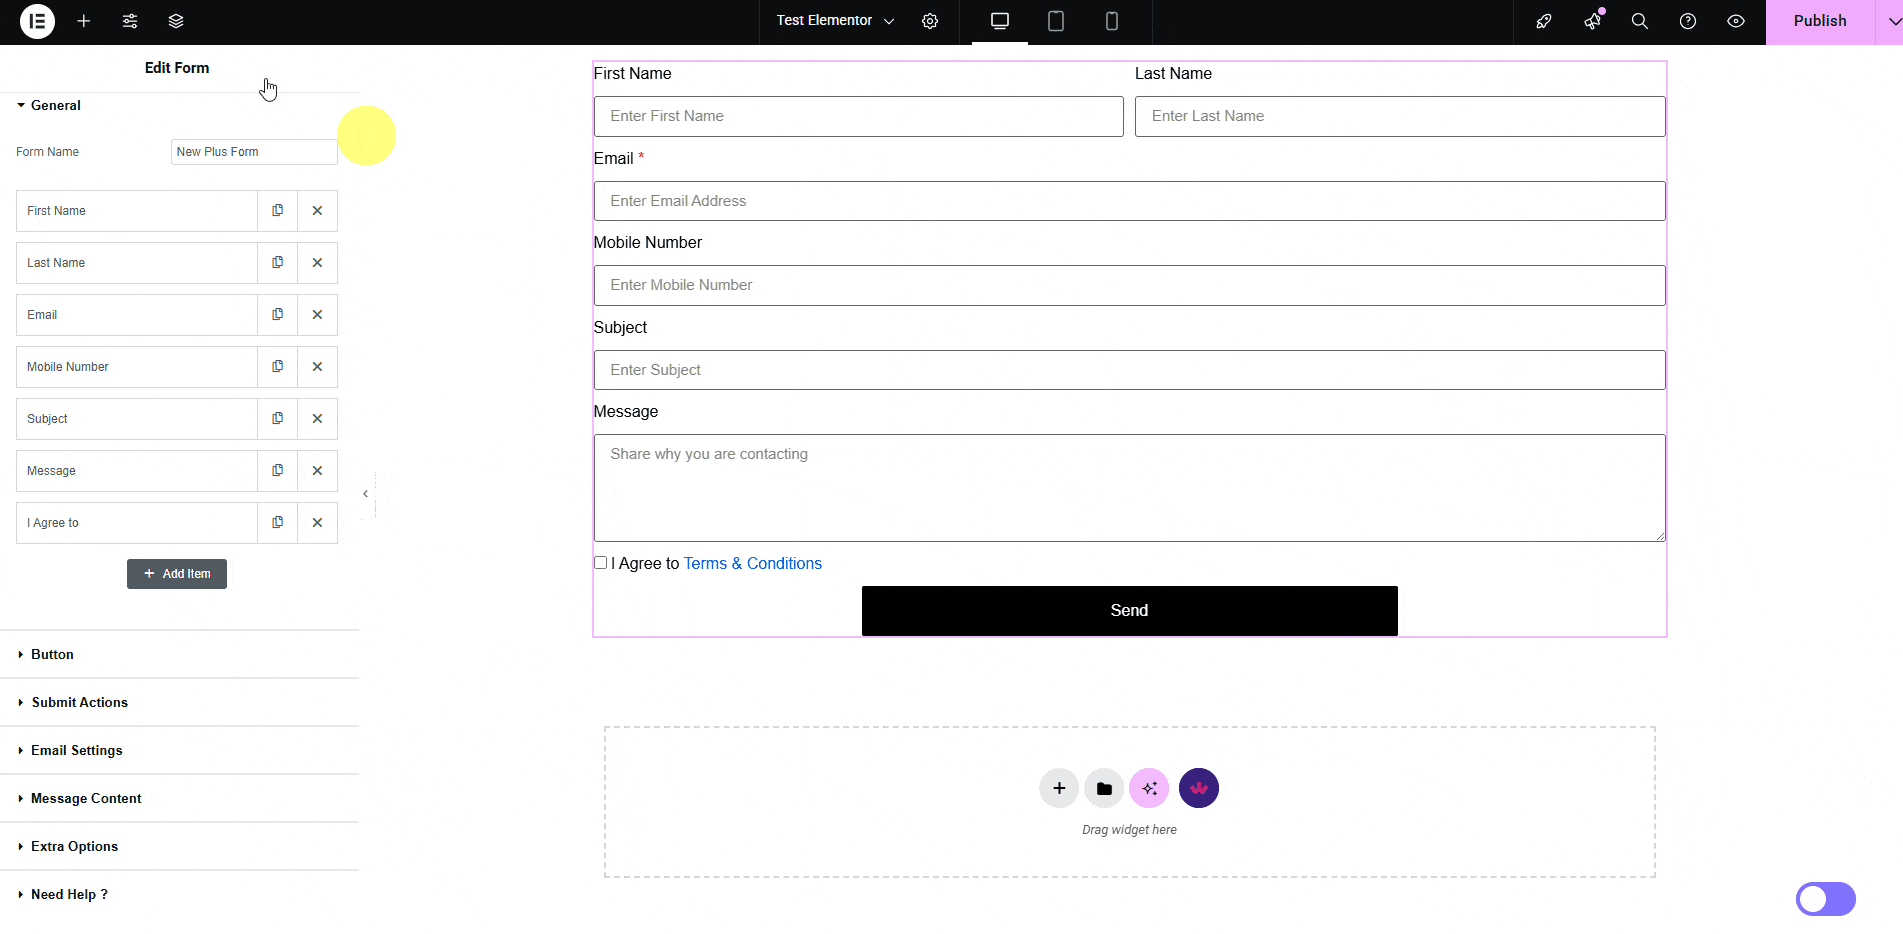The height and width of the screenshot is (934, 1903).
Task: Open page settings gear icon
Action: (930, 21)
